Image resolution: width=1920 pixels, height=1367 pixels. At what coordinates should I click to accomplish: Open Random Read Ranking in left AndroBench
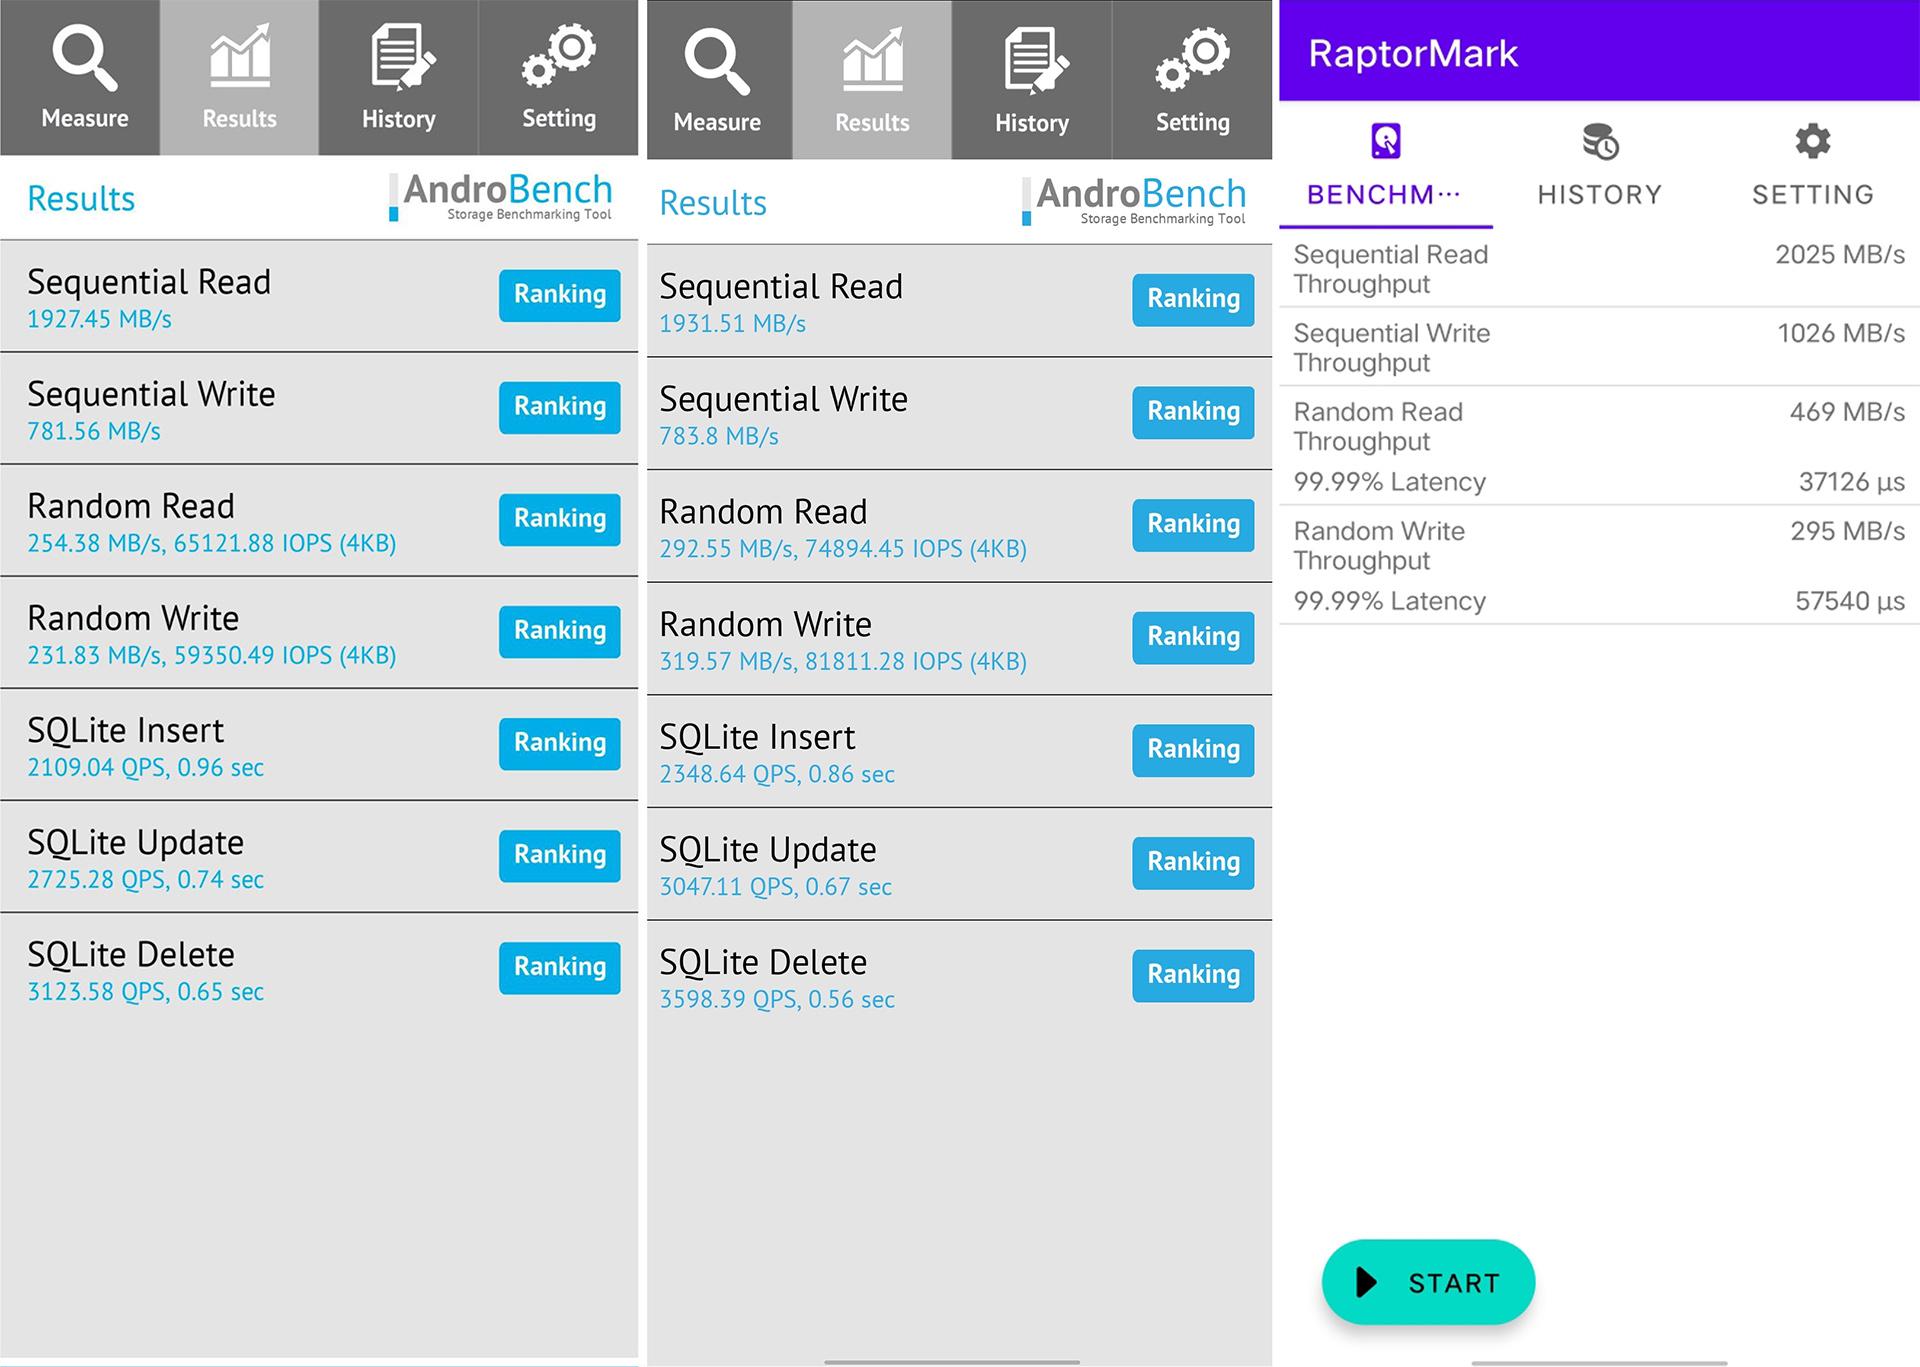(x=560, y=519)
